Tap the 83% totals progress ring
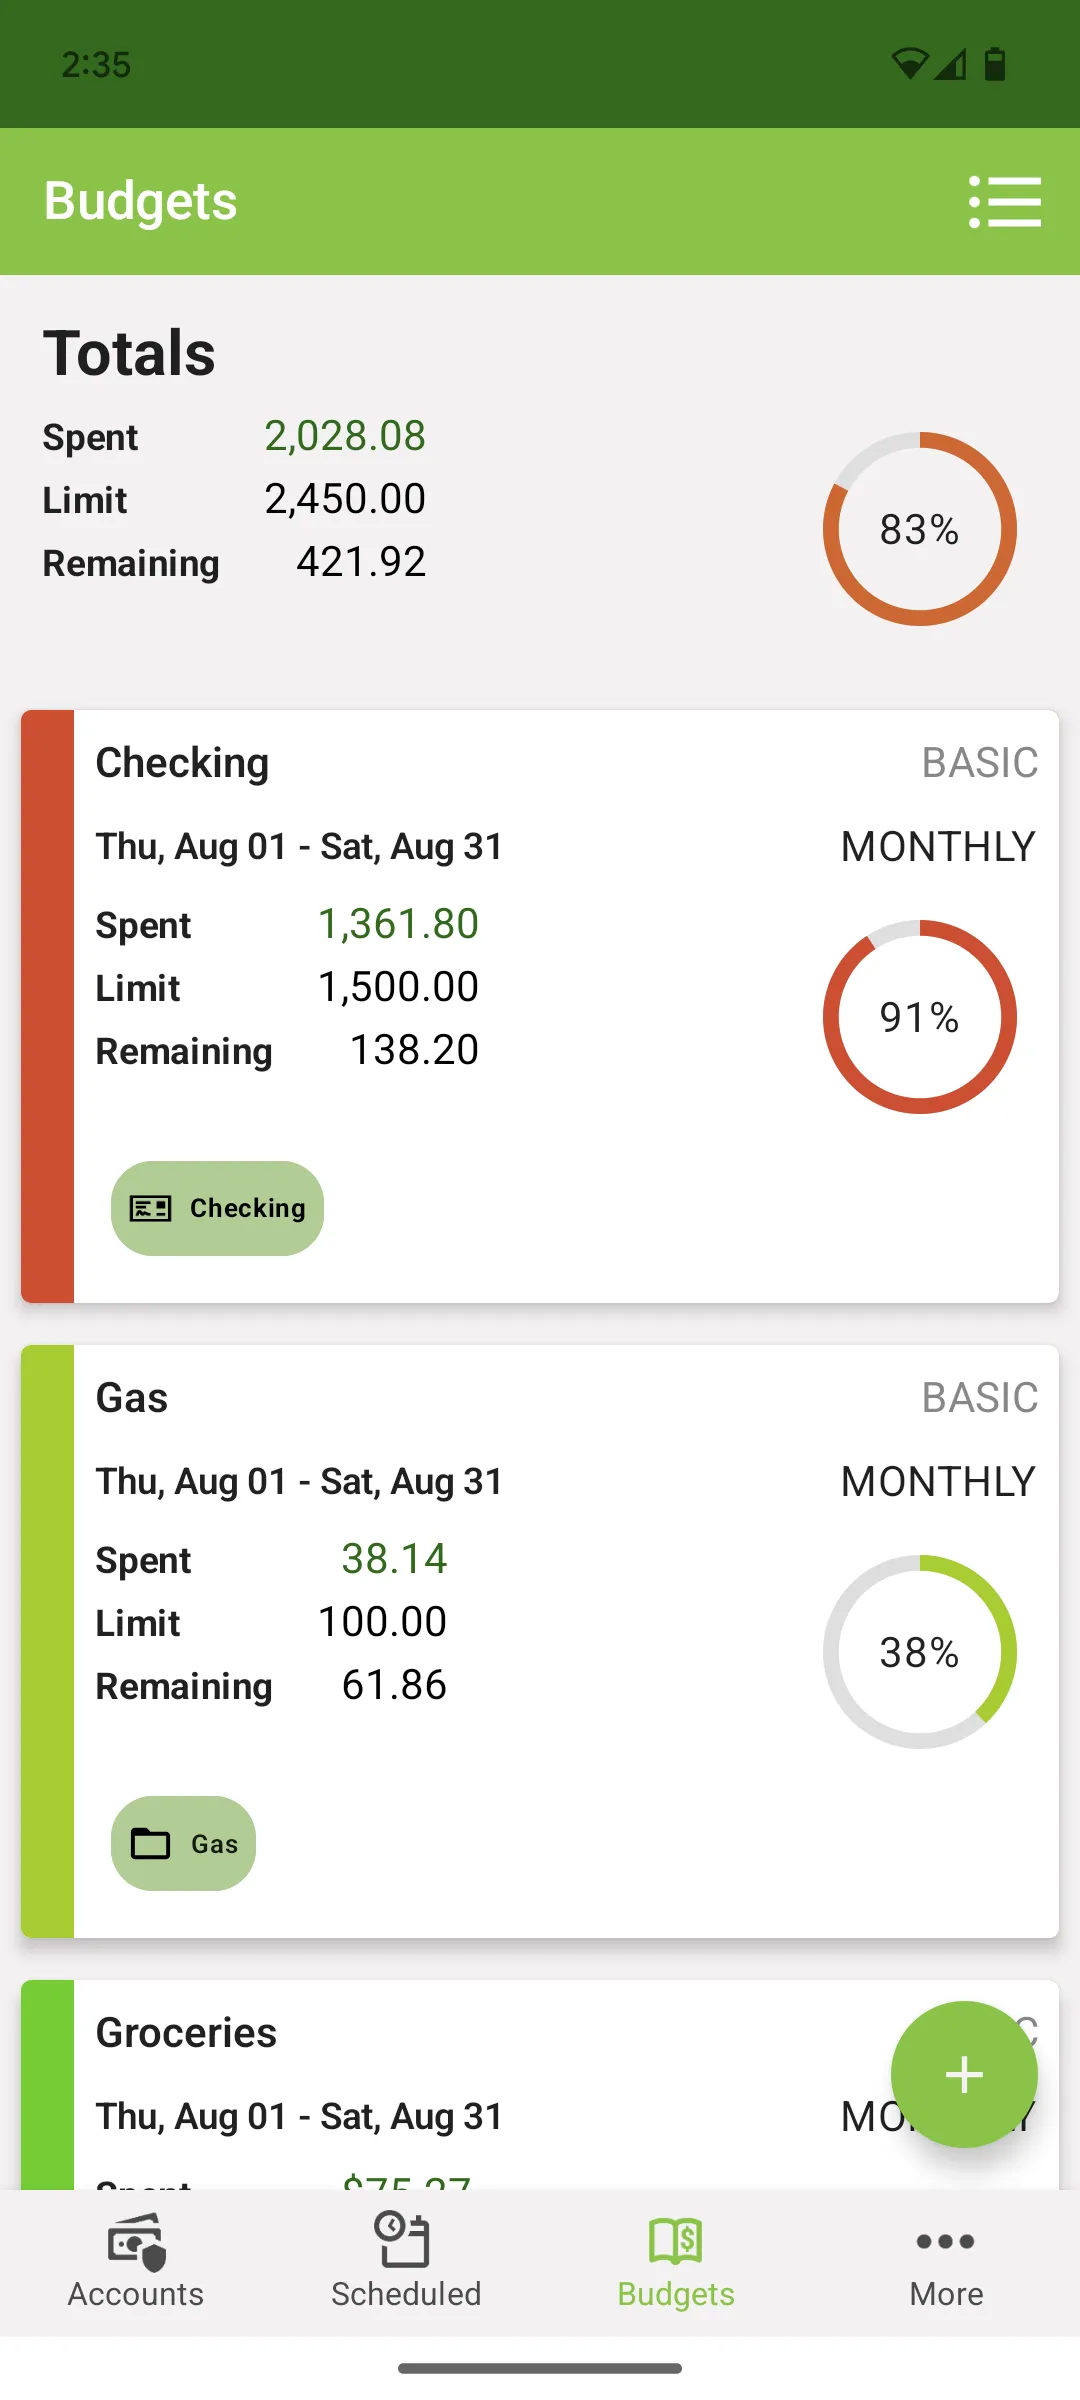This screenshot has height=2400, width=1080. 919,529
